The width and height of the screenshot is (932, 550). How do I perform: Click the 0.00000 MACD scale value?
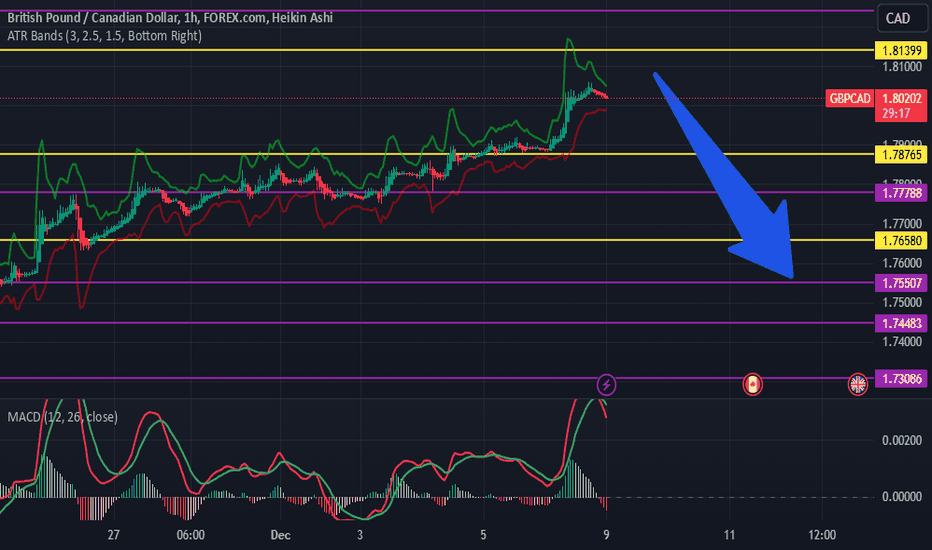[902, 496]
